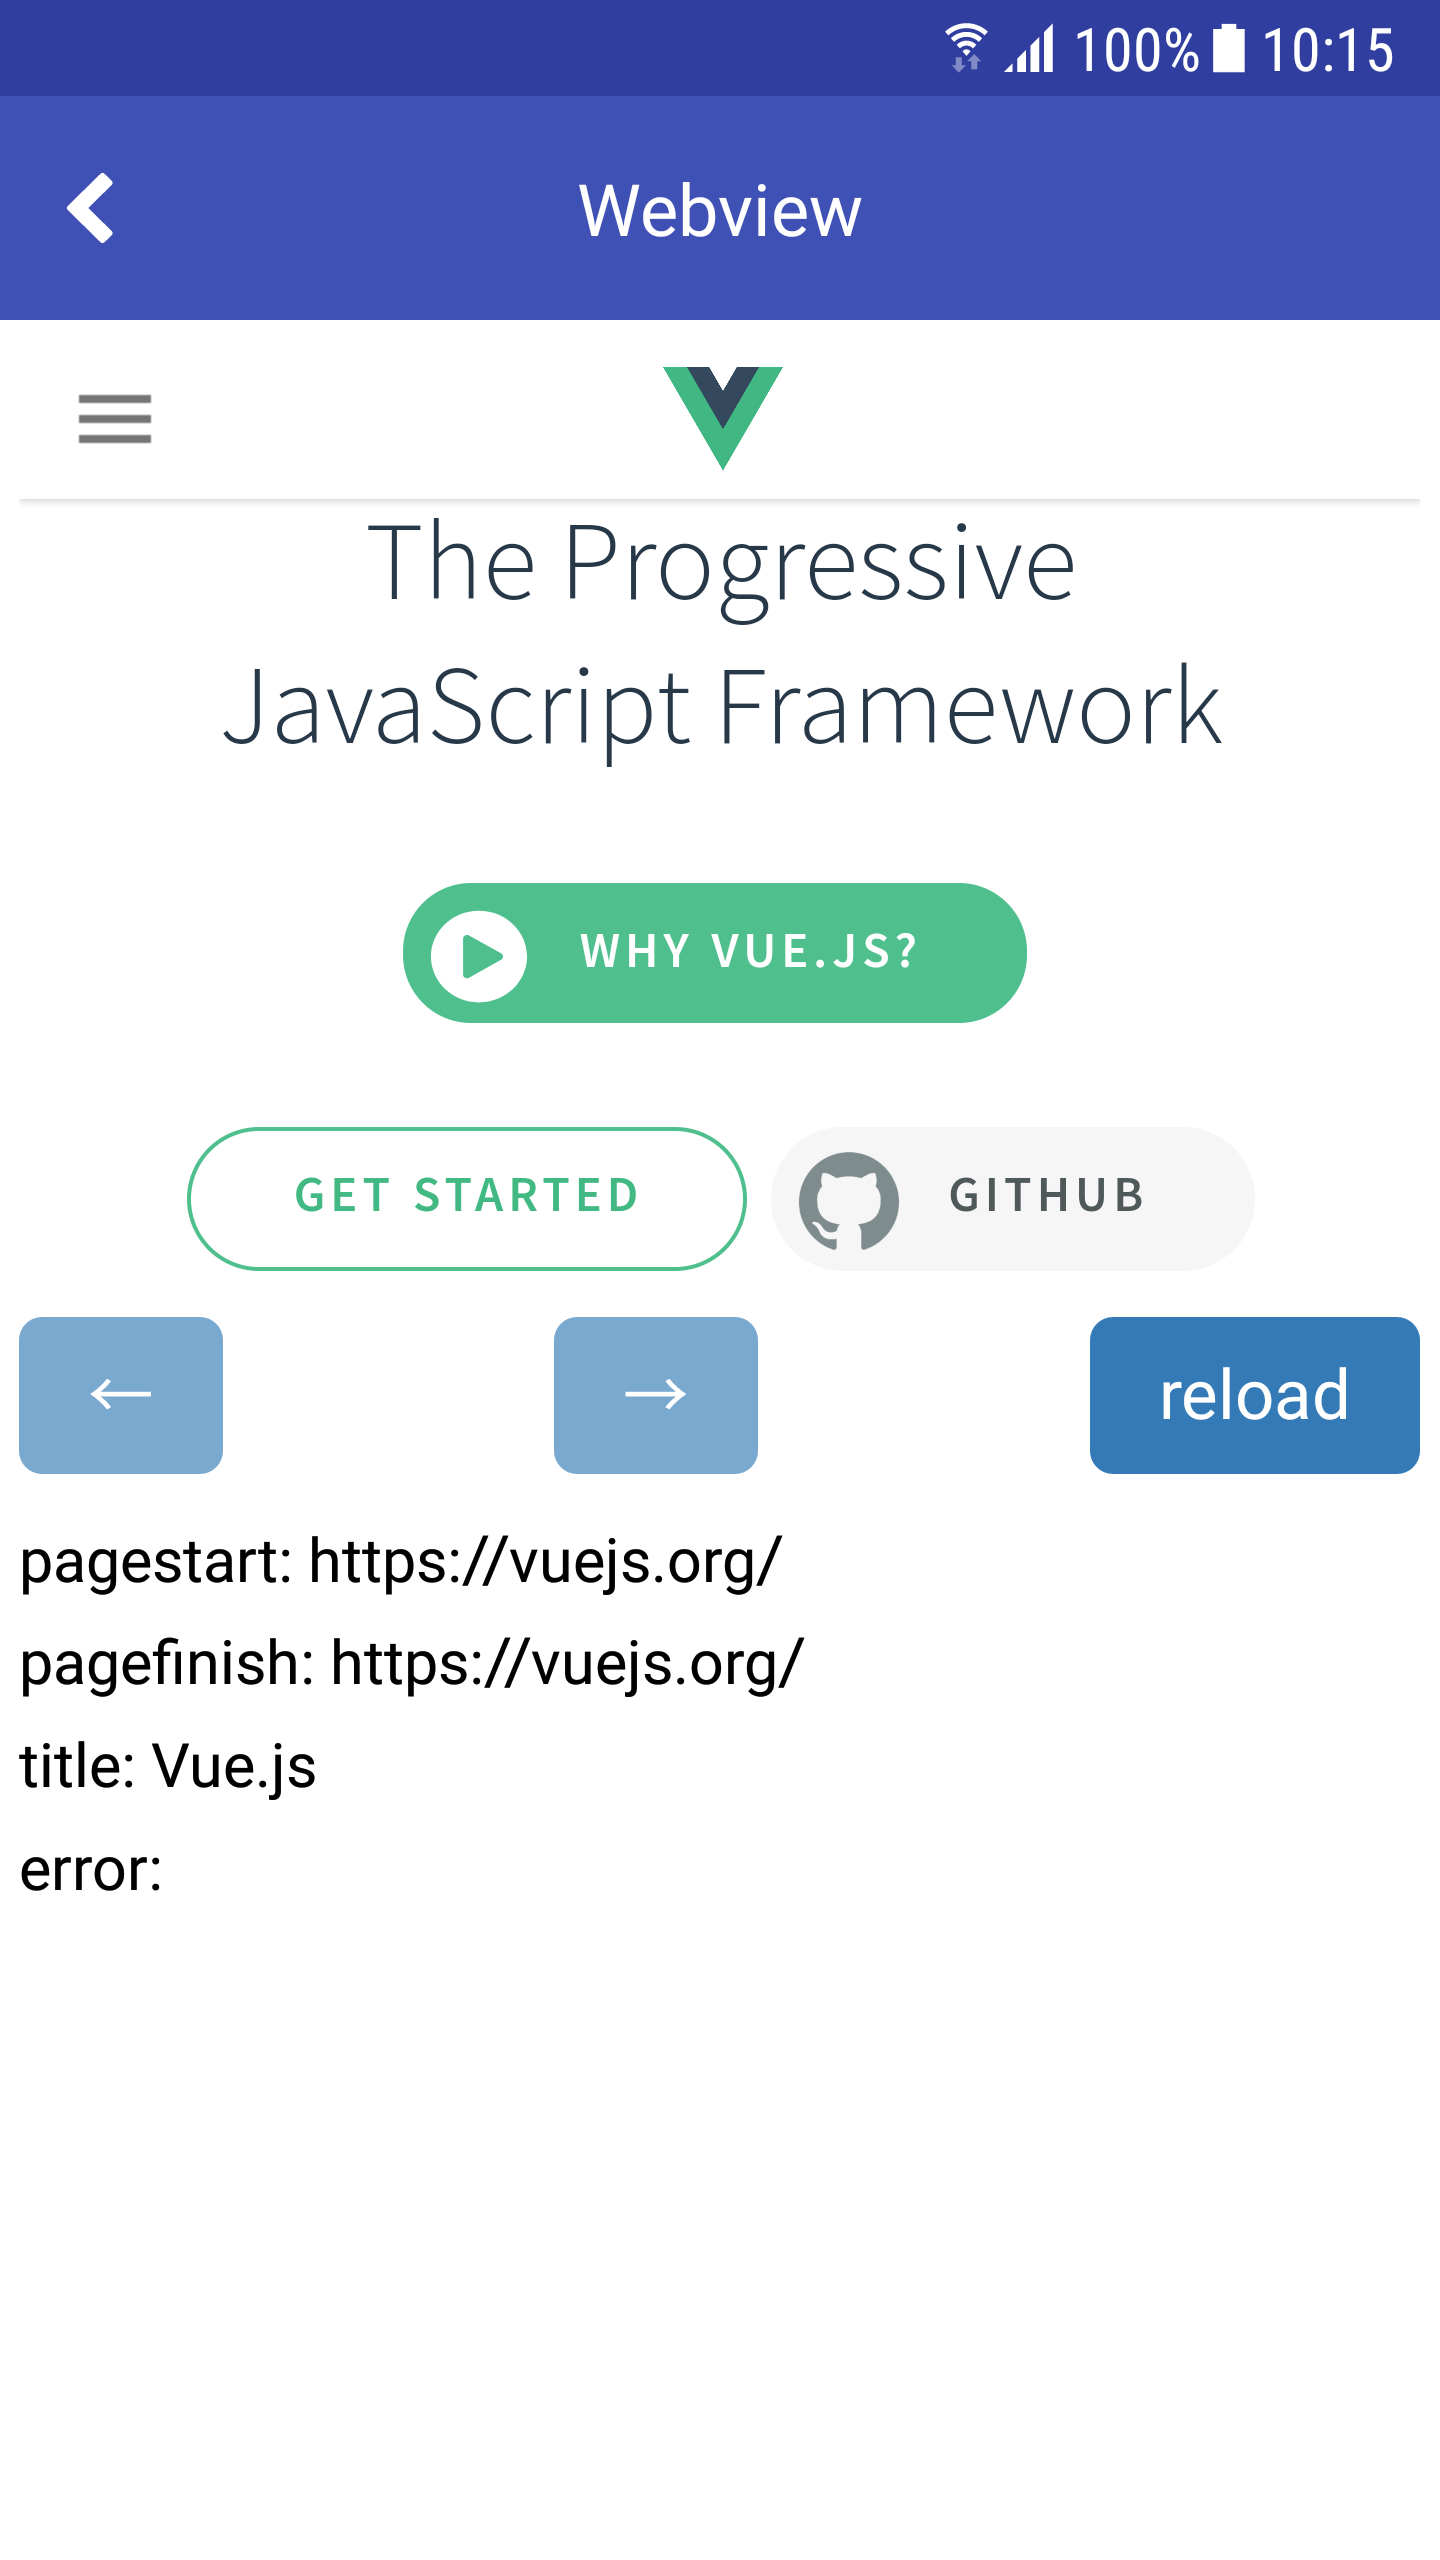Tap the cellular signal strength icon

[1031, 48]
